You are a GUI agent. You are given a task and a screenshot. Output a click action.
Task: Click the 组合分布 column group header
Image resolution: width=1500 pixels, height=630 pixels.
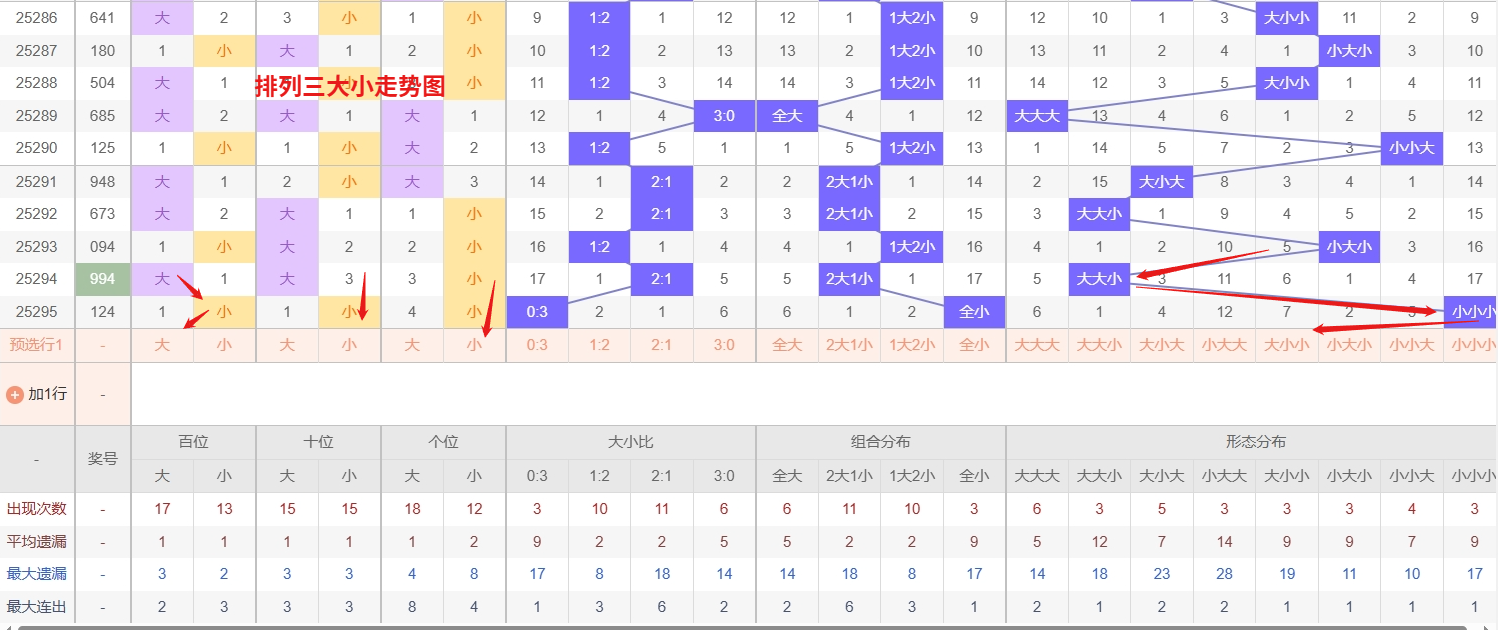[880, 442]
